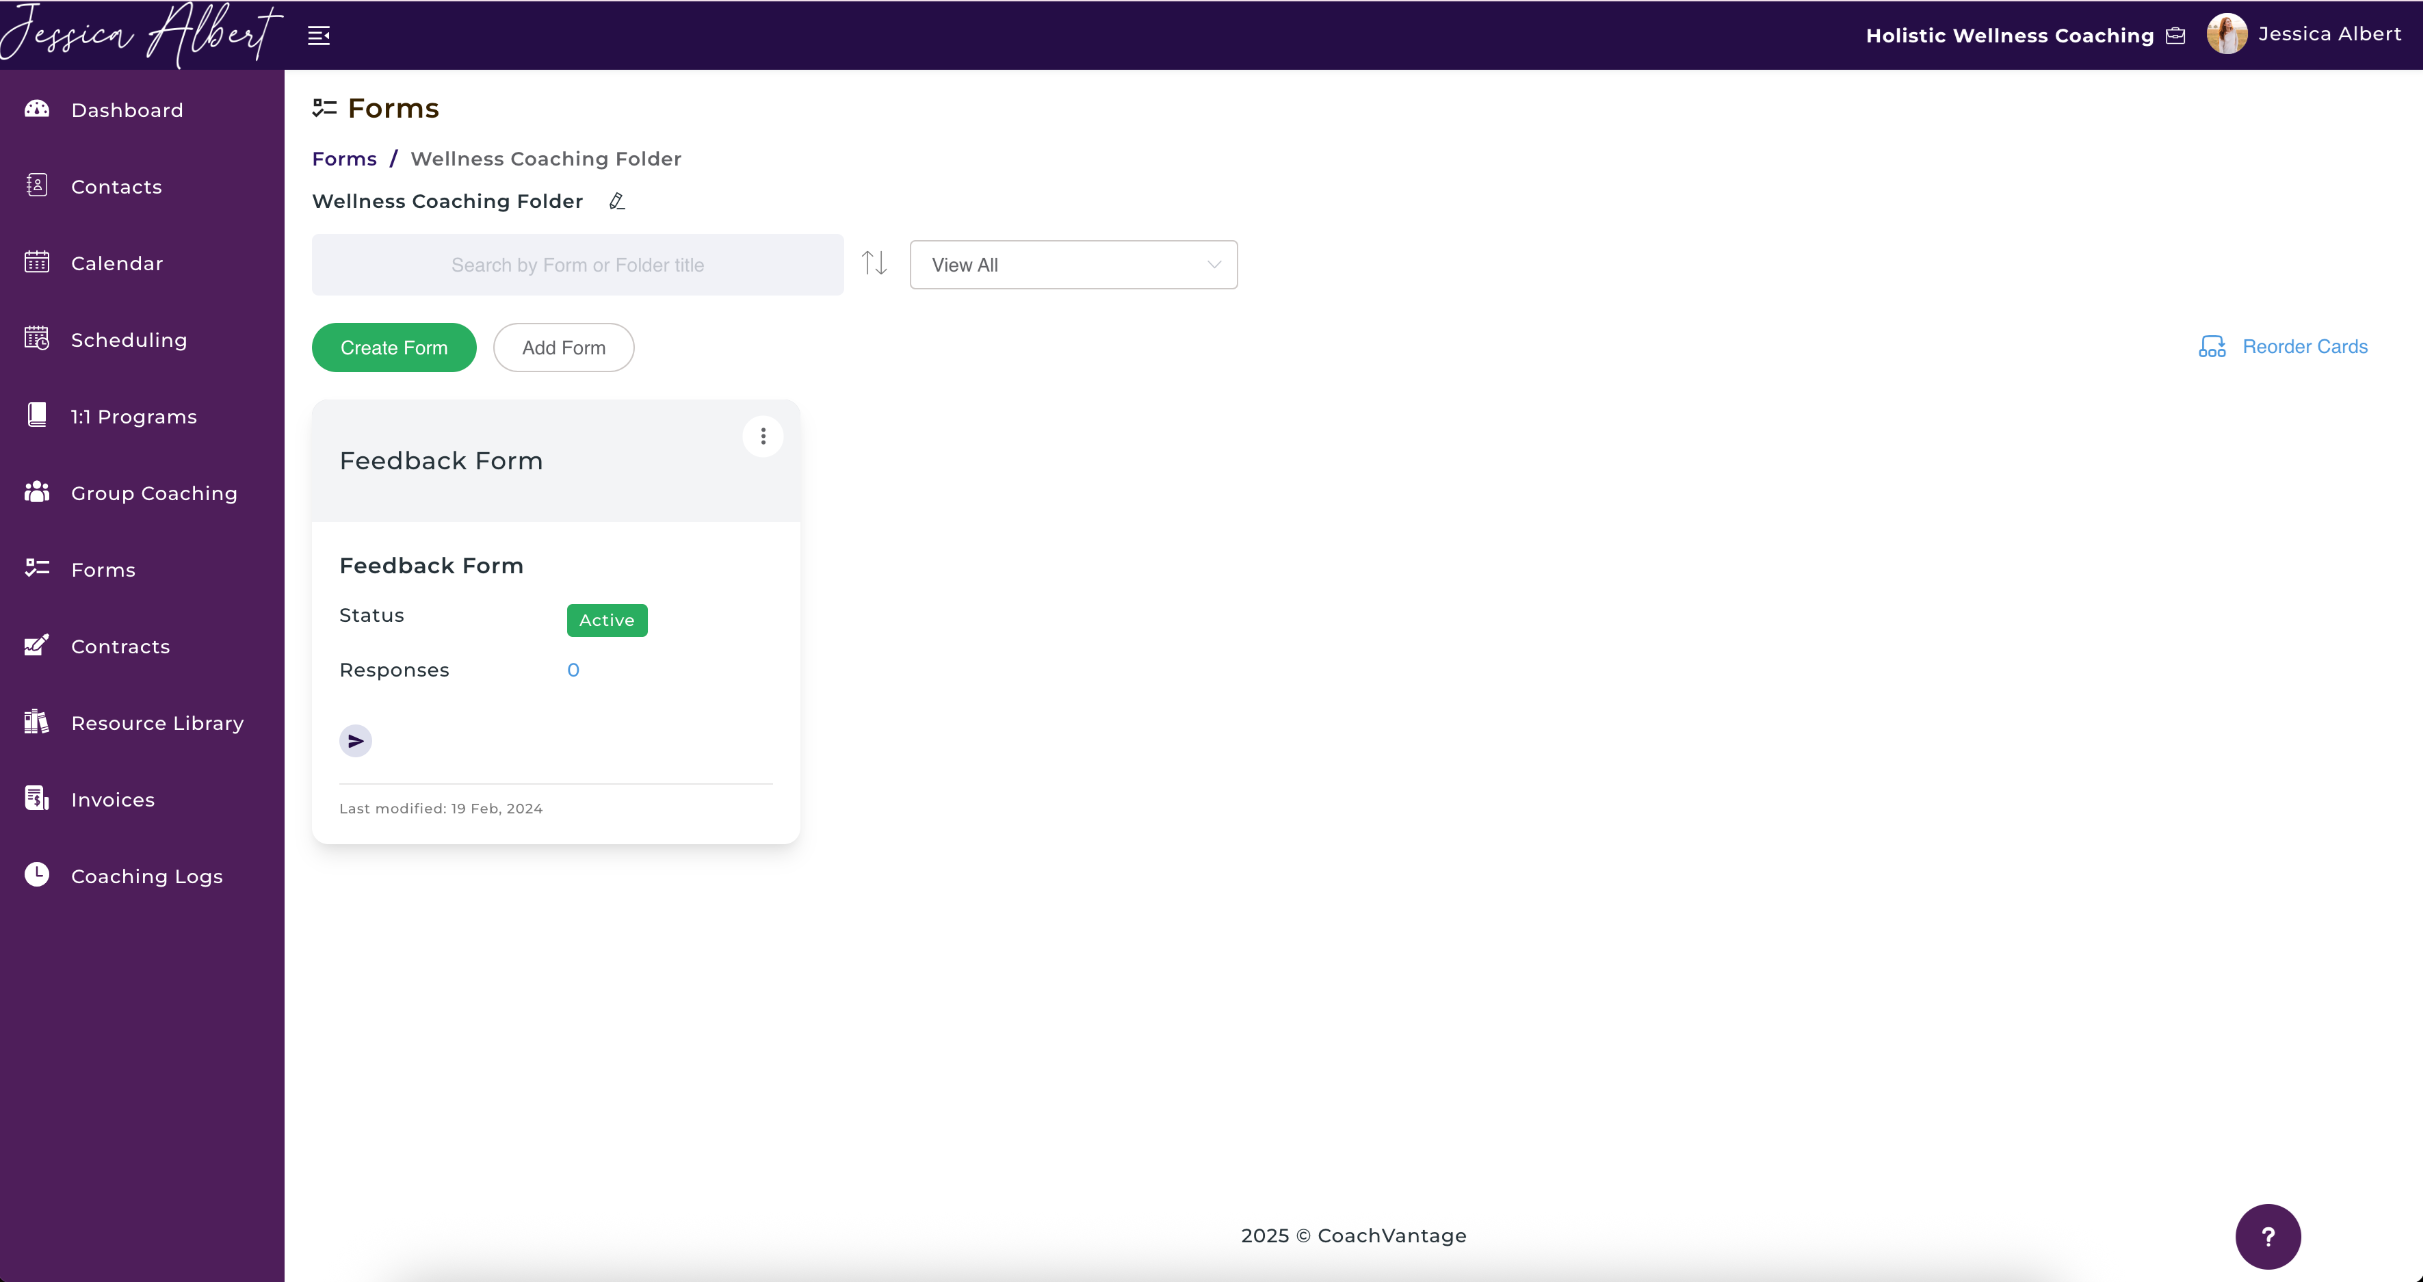2423x1282 pixels.
Task: Open the Invoices icon in the sidebar
Action: [x=37, y=798]
